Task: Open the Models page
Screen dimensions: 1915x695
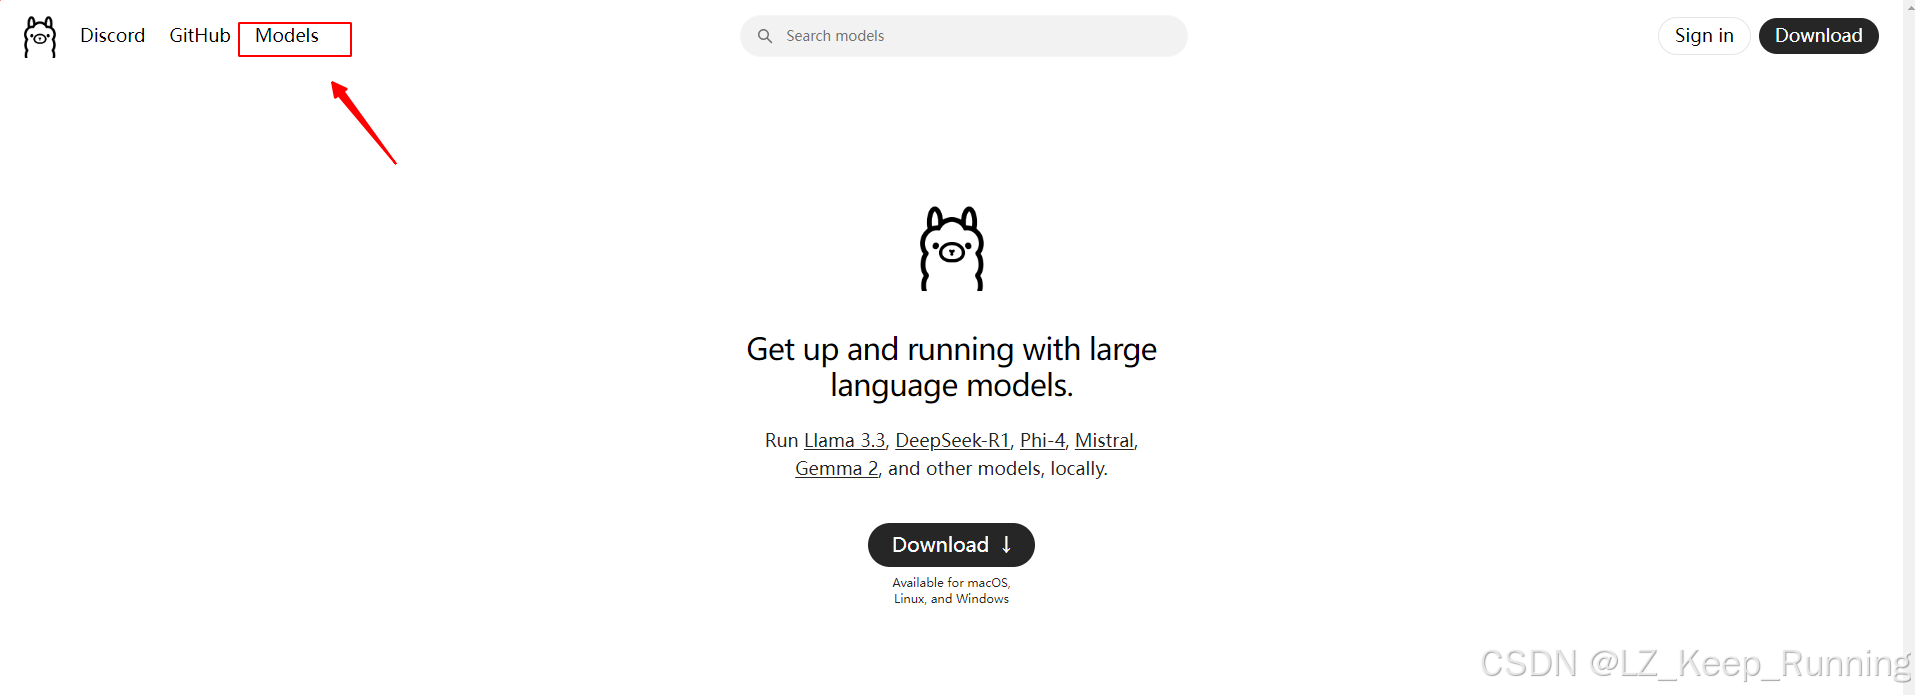Action: (287, 36)
